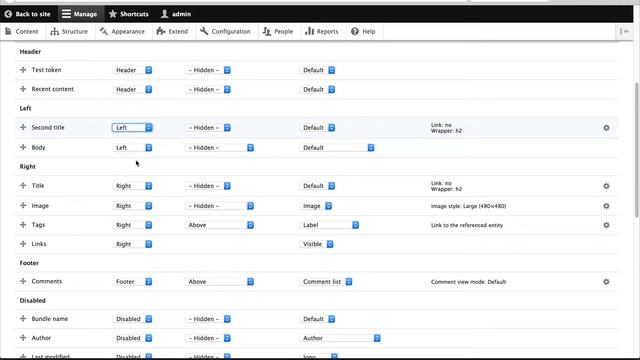The height and width of the screenshot is (360, 640).
Task: Open the Help admin menu
Action: (x=363, y=31)
